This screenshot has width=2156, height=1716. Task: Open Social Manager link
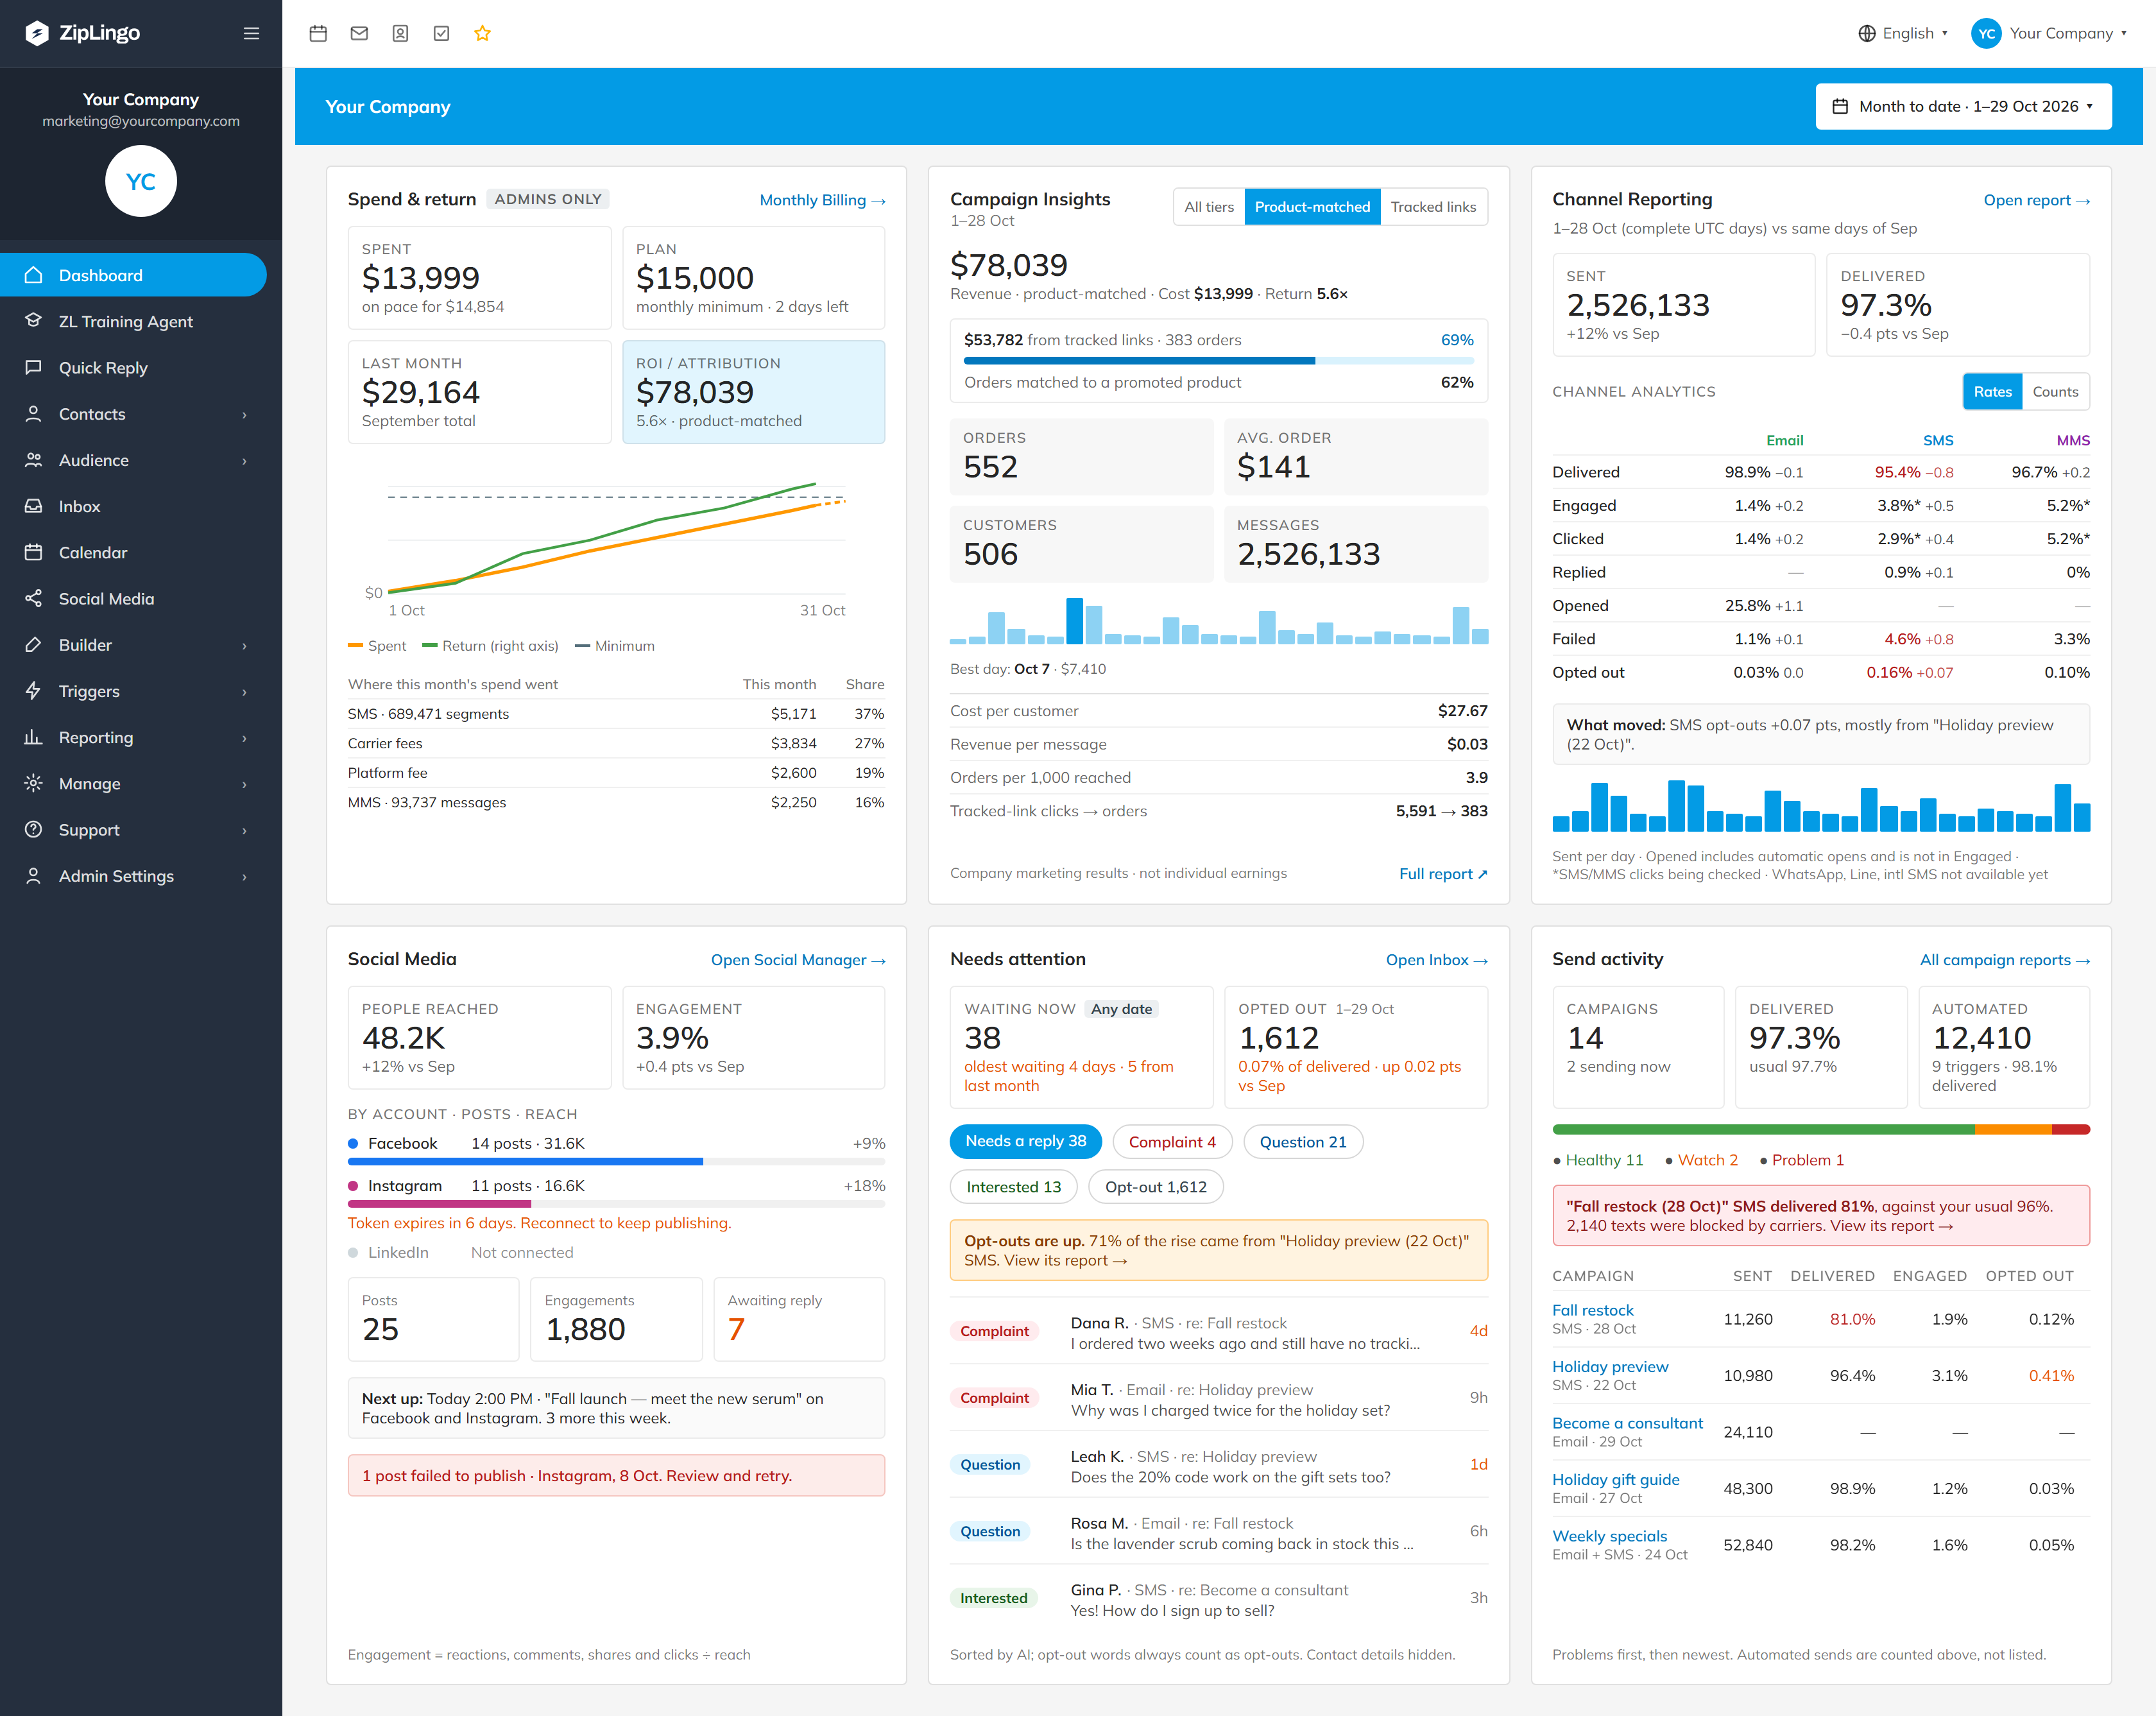click(798, 960)
